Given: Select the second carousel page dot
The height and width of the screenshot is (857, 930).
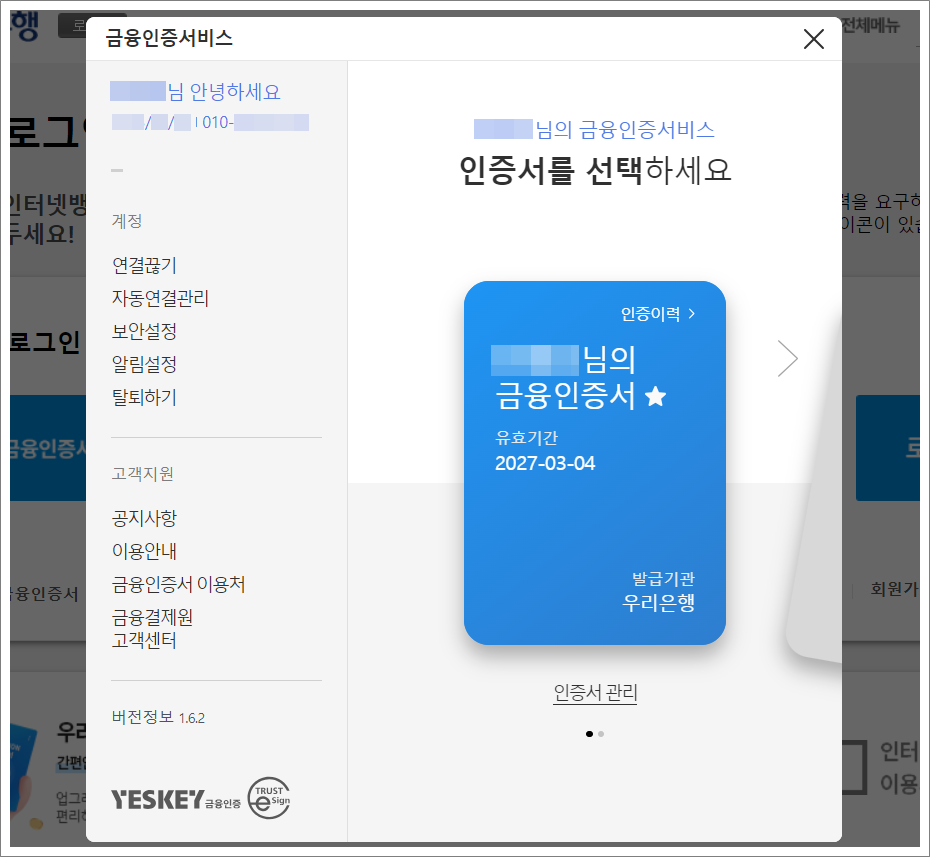Looking at the screenshot, I should coord(601,734).
